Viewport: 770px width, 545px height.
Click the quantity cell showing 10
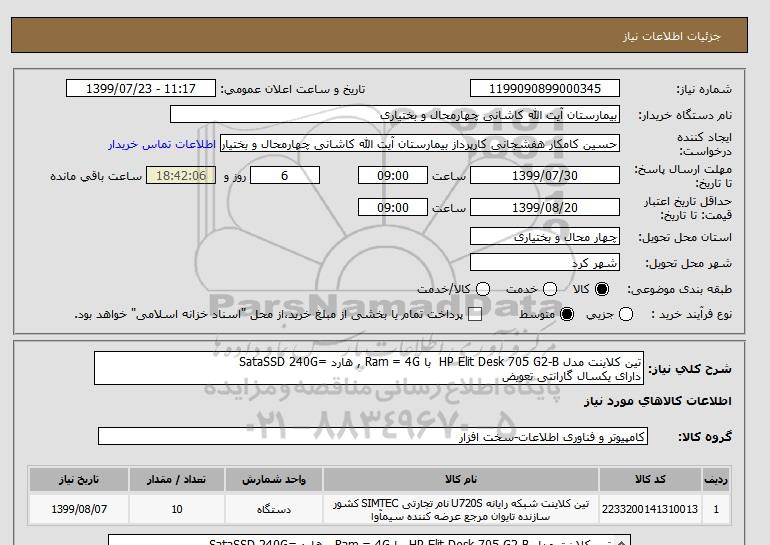click(177, 509)
